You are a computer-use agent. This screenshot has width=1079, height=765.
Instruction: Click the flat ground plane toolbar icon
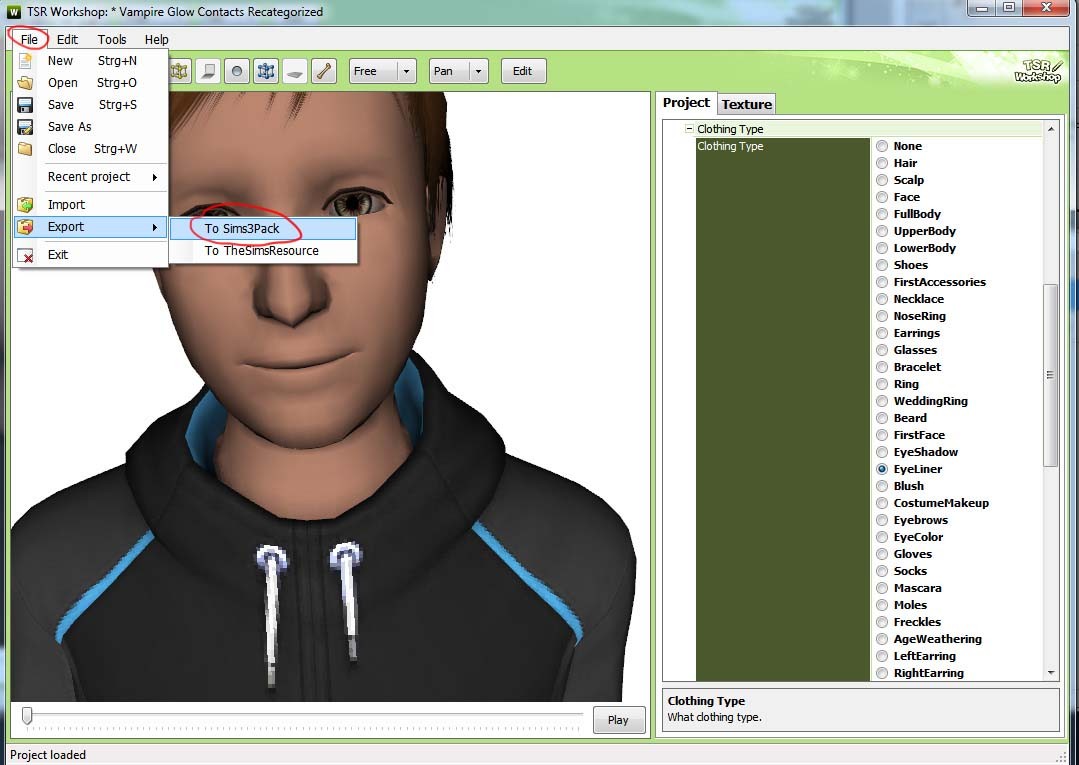point(295,71)
